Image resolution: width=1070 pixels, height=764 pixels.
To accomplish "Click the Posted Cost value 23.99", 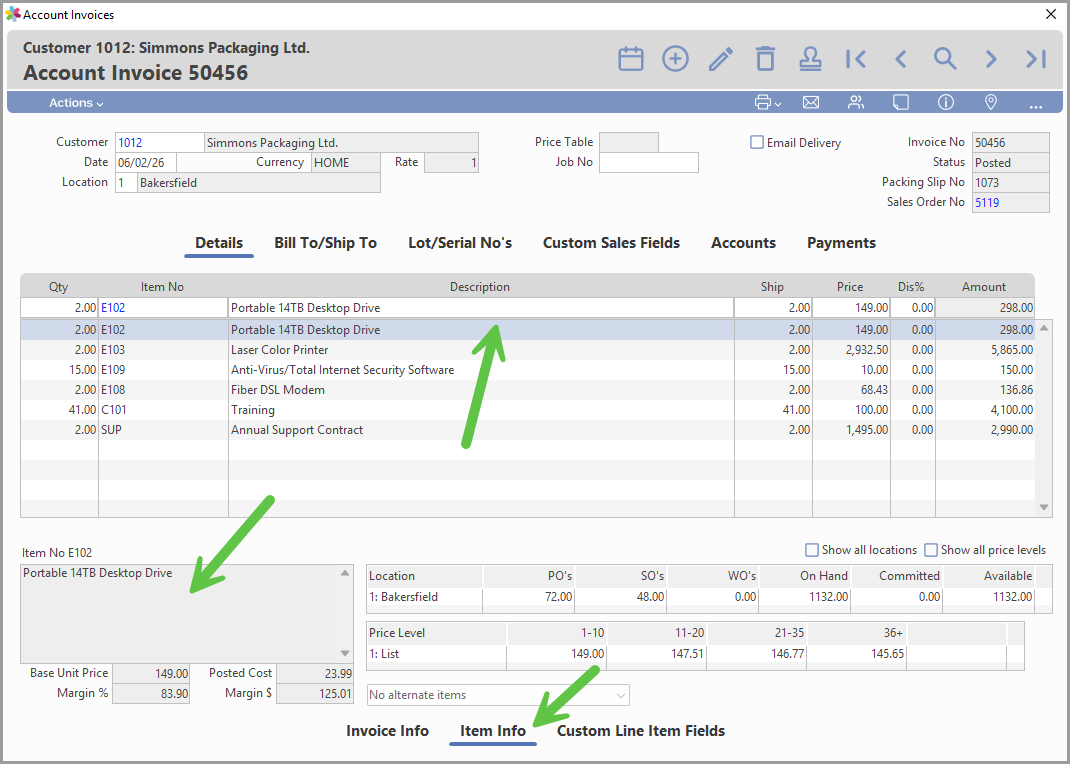I will coord(315,673).
